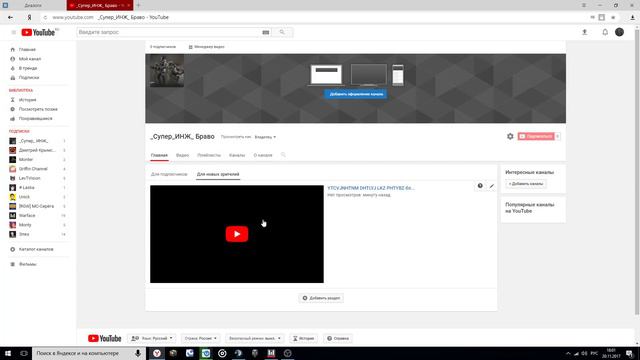This screenshot has width=640, height=360.
Task: Open the browser downloads arrow icon
Action: pyautogui.click(x=632, y=18)
